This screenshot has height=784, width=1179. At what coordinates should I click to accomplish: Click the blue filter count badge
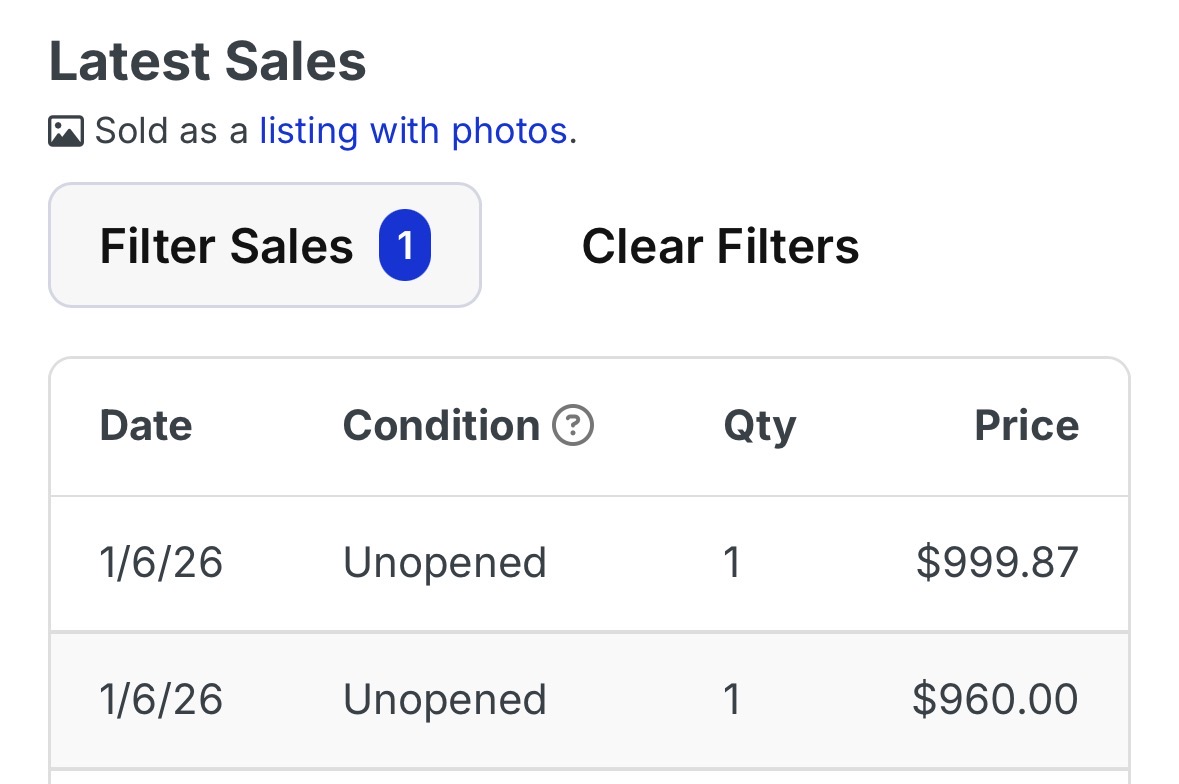[x=404, y=246]
